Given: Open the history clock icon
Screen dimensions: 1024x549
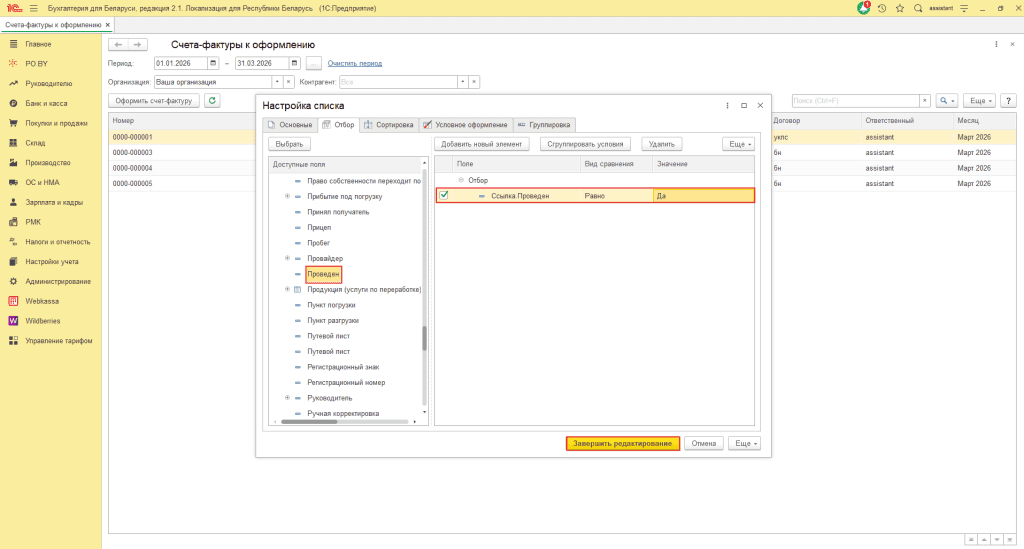Looking at the screenshot, I should tap(882, 8).
